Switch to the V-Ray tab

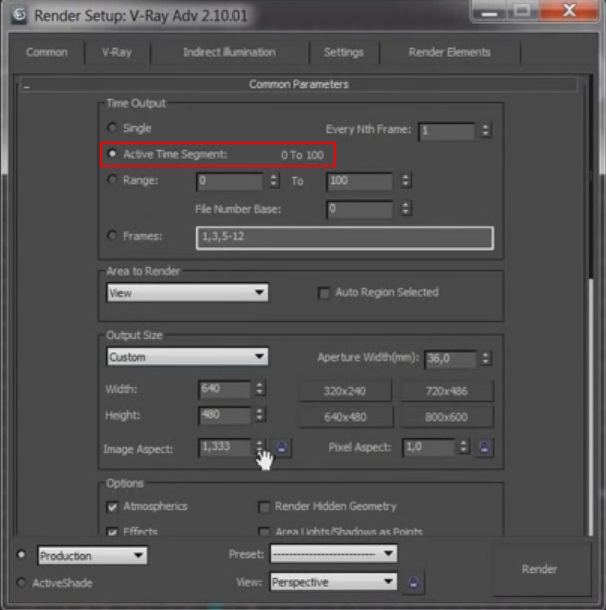pyautogui.click(x=117, y=52)
